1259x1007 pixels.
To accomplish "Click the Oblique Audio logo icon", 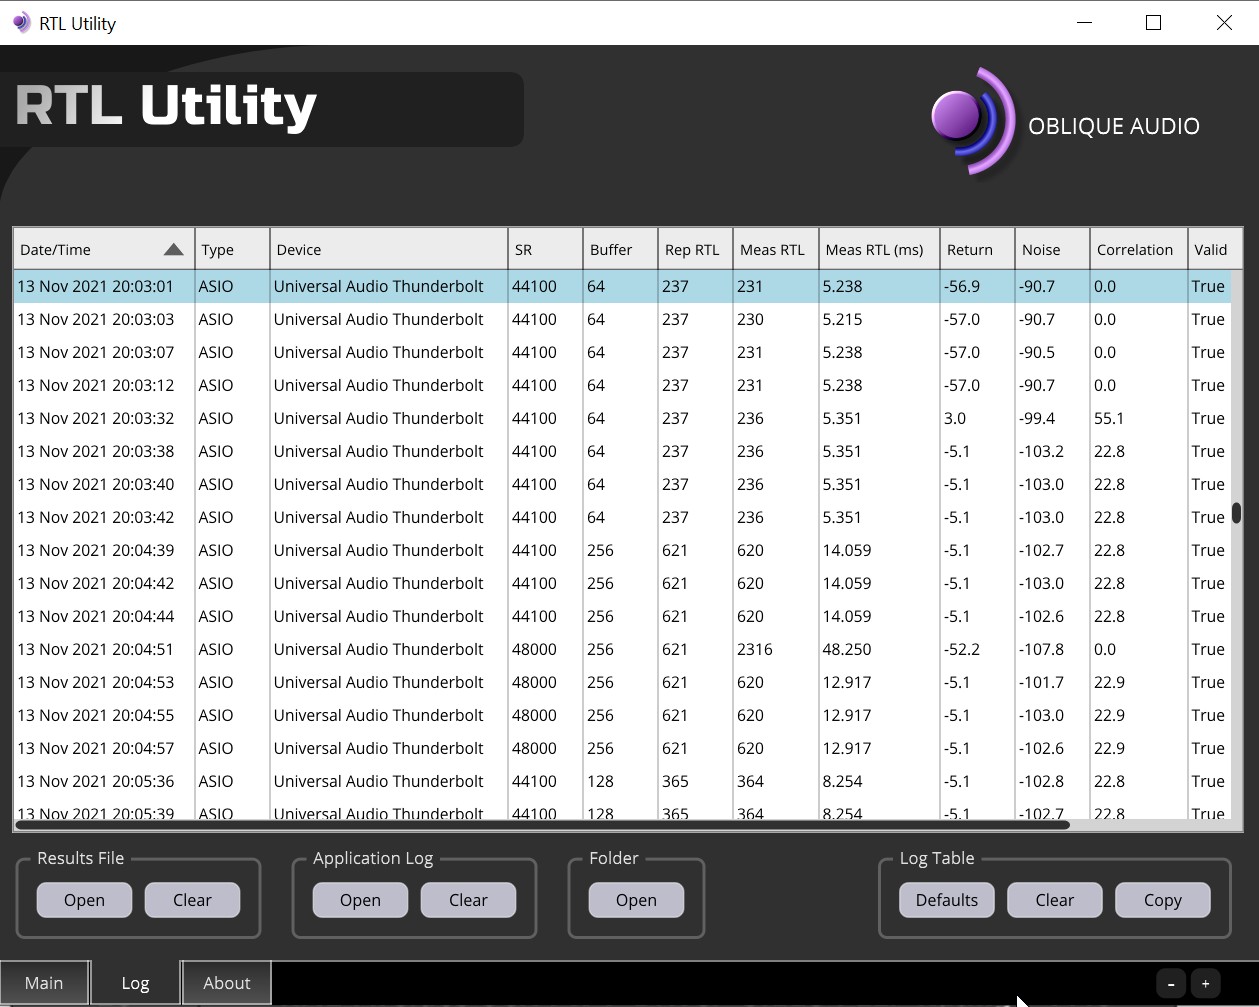I will [x=972, y=121].
